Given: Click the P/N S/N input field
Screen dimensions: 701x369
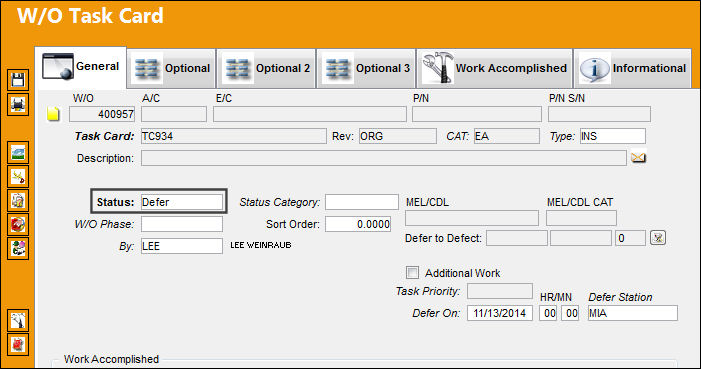Looking at the screenshot, I should pyautogui.click(x=599, y=114).
